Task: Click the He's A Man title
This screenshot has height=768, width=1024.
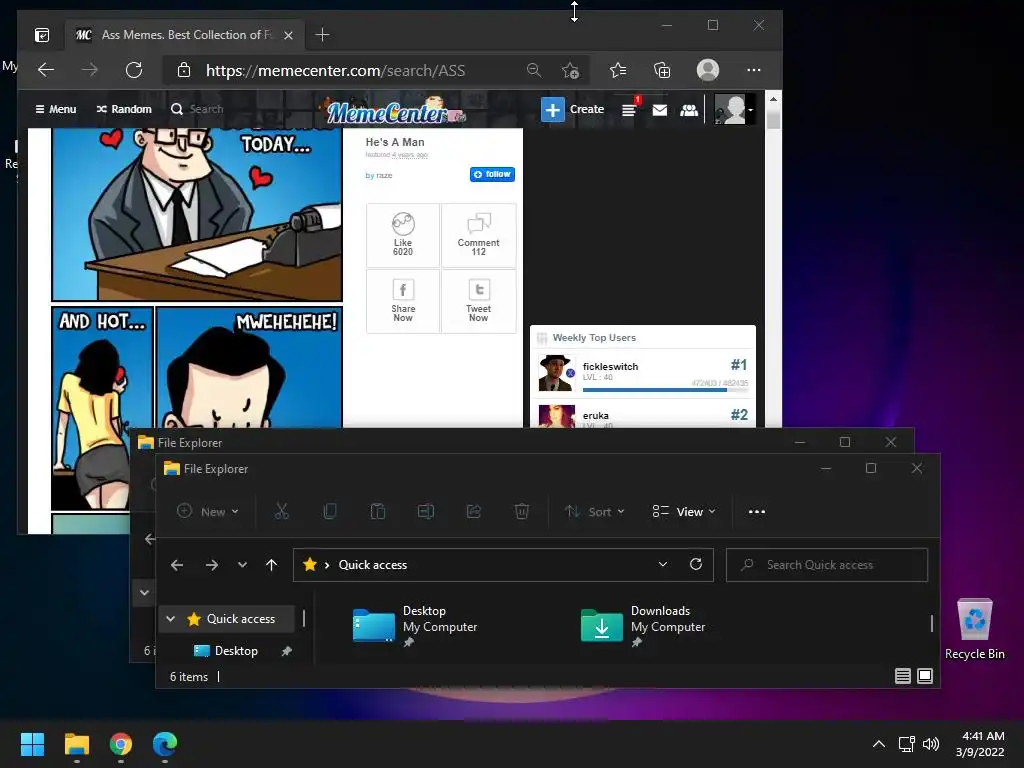Action: click(395, 142)
